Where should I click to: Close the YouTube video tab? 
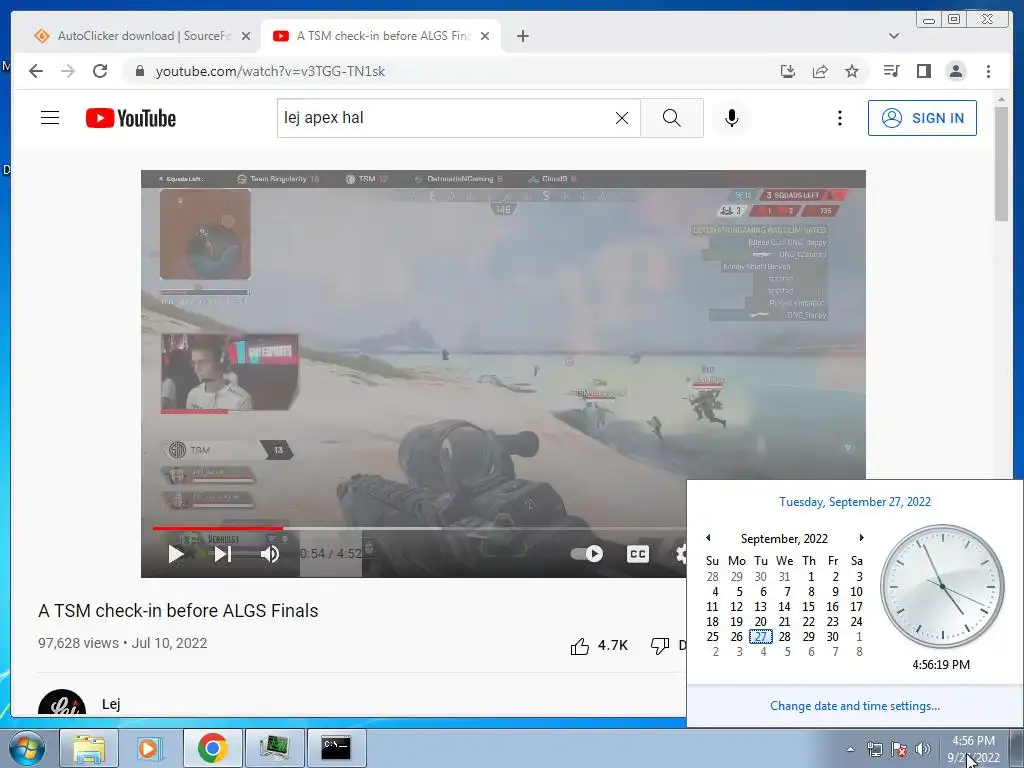point(485,36)
